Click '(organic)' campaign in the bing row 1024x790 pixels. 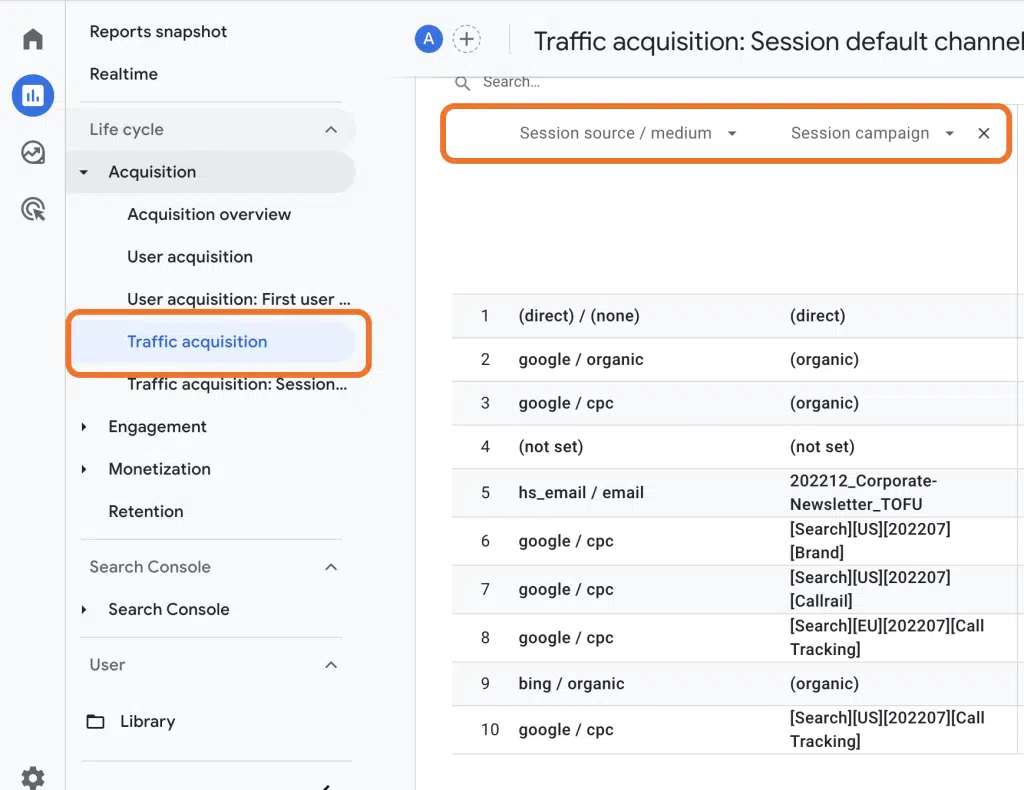pyautogui.click(x=824, y=684)
